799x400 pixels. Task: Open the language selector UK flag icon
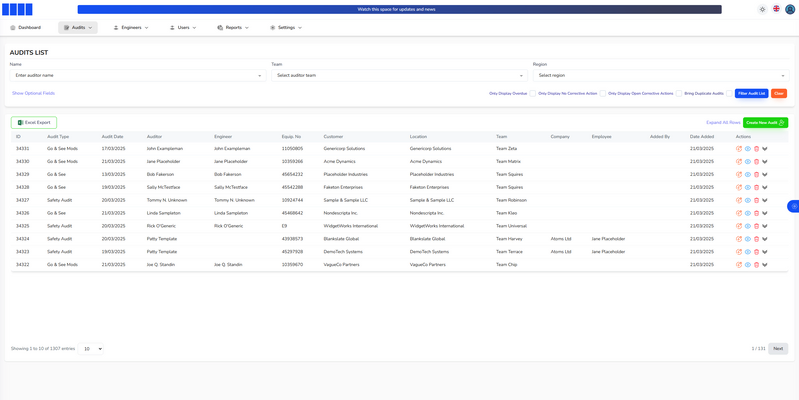(x=776, y=9)
